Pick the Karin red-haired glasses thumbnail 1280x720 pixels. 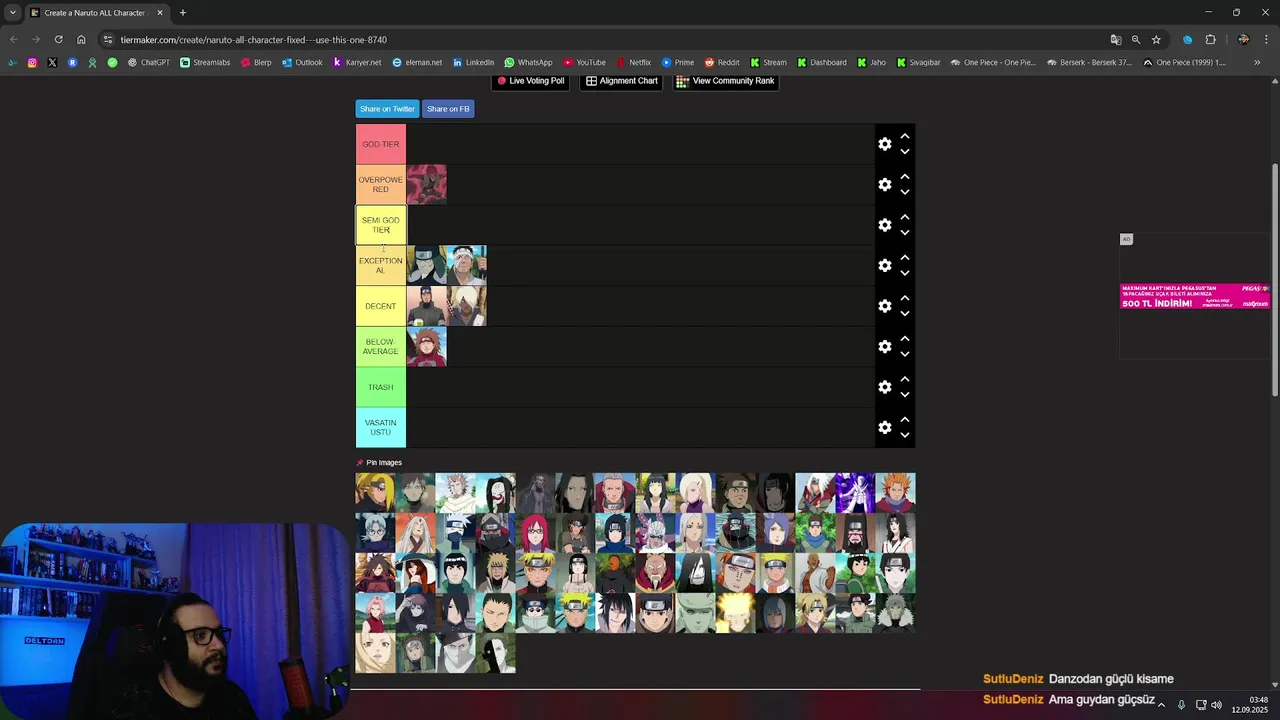[535, 533]
